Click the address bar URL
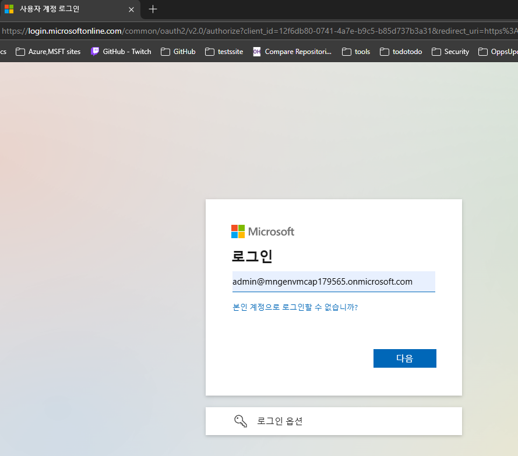The image size is (518, 456). click(x=259, y=31)
